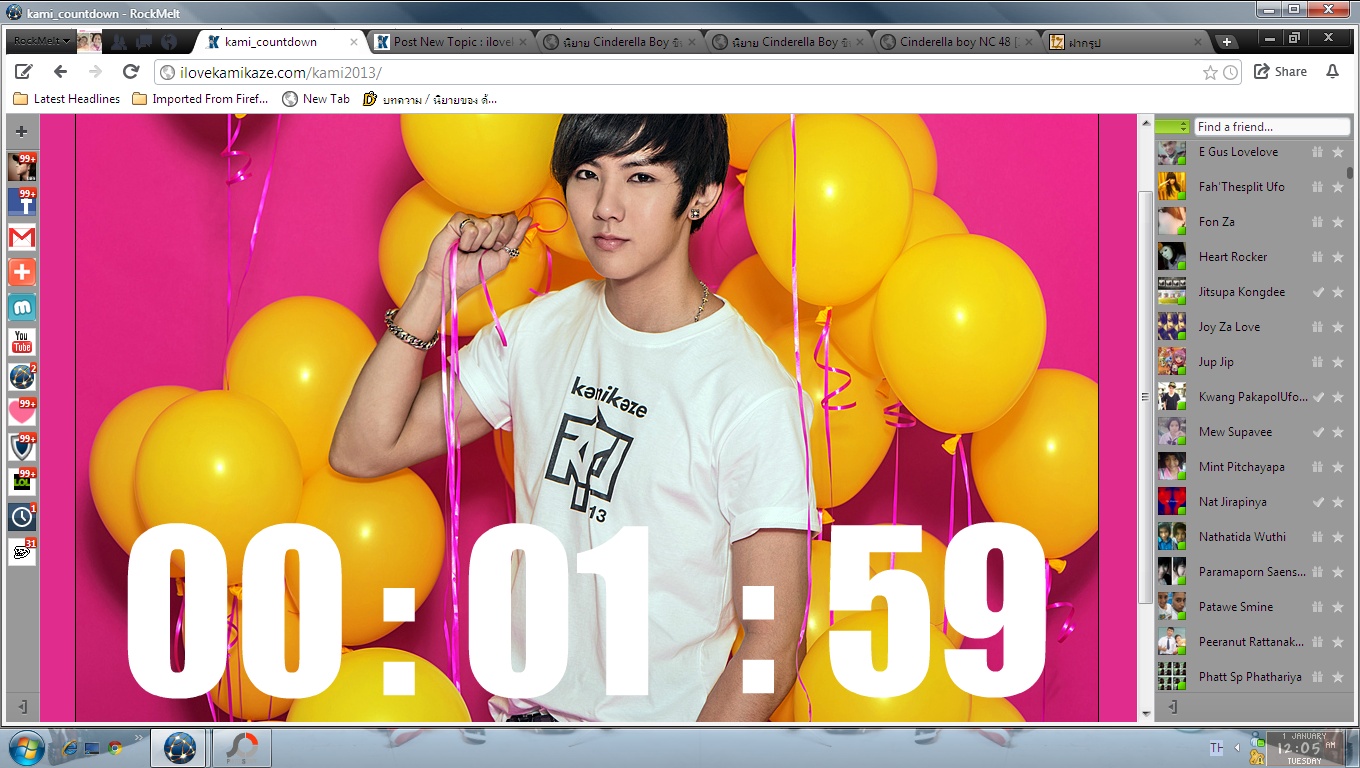Open the New Tab bookmark
This screenshot has height=768, width=1360.
point(316,99)
